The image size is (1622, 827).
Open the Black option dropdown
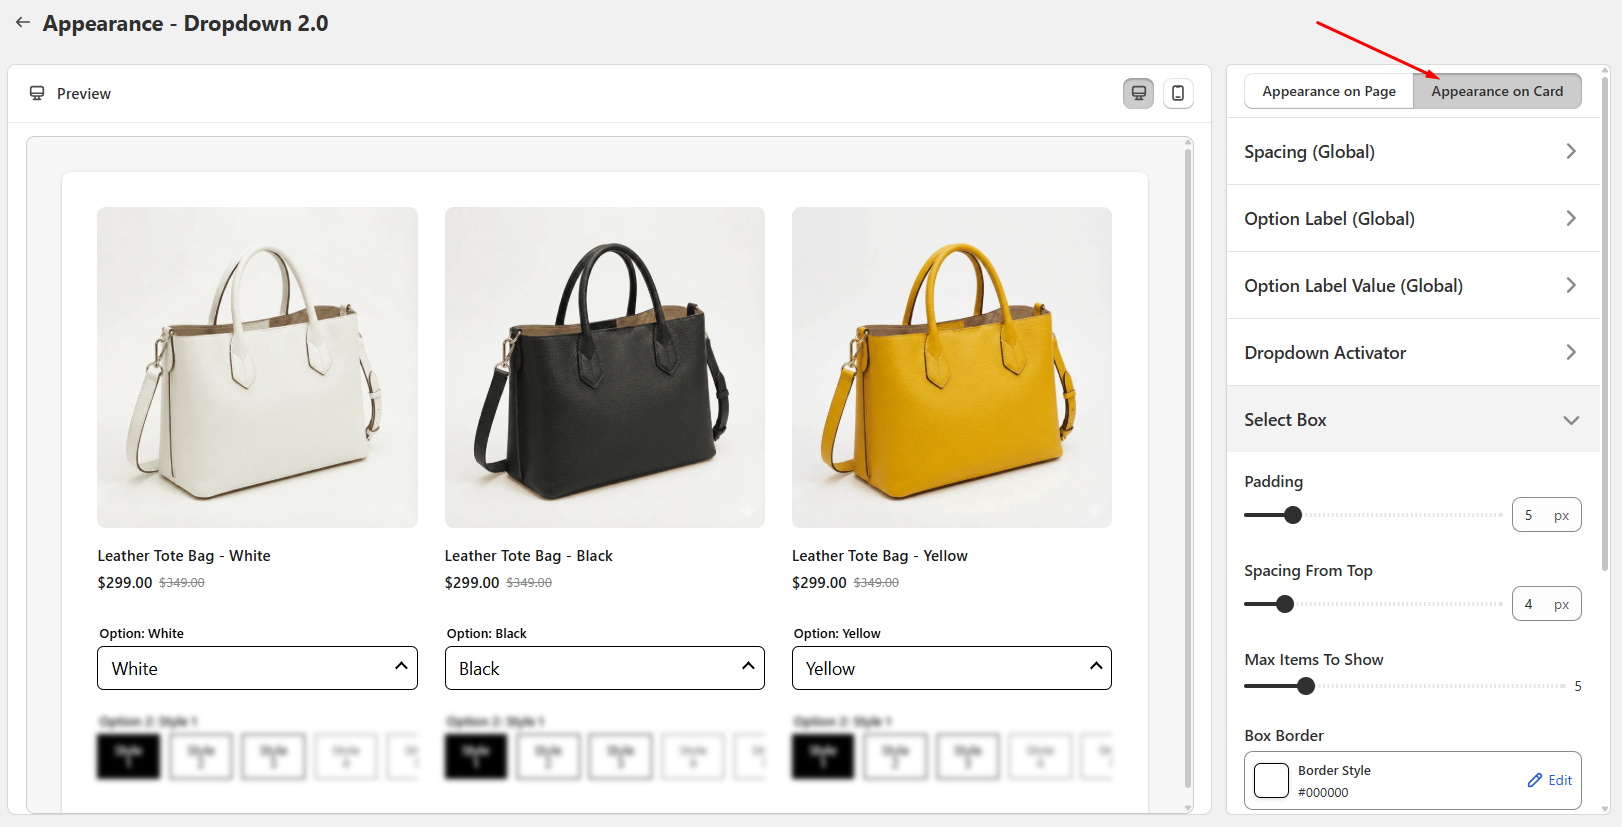(604, 668)
